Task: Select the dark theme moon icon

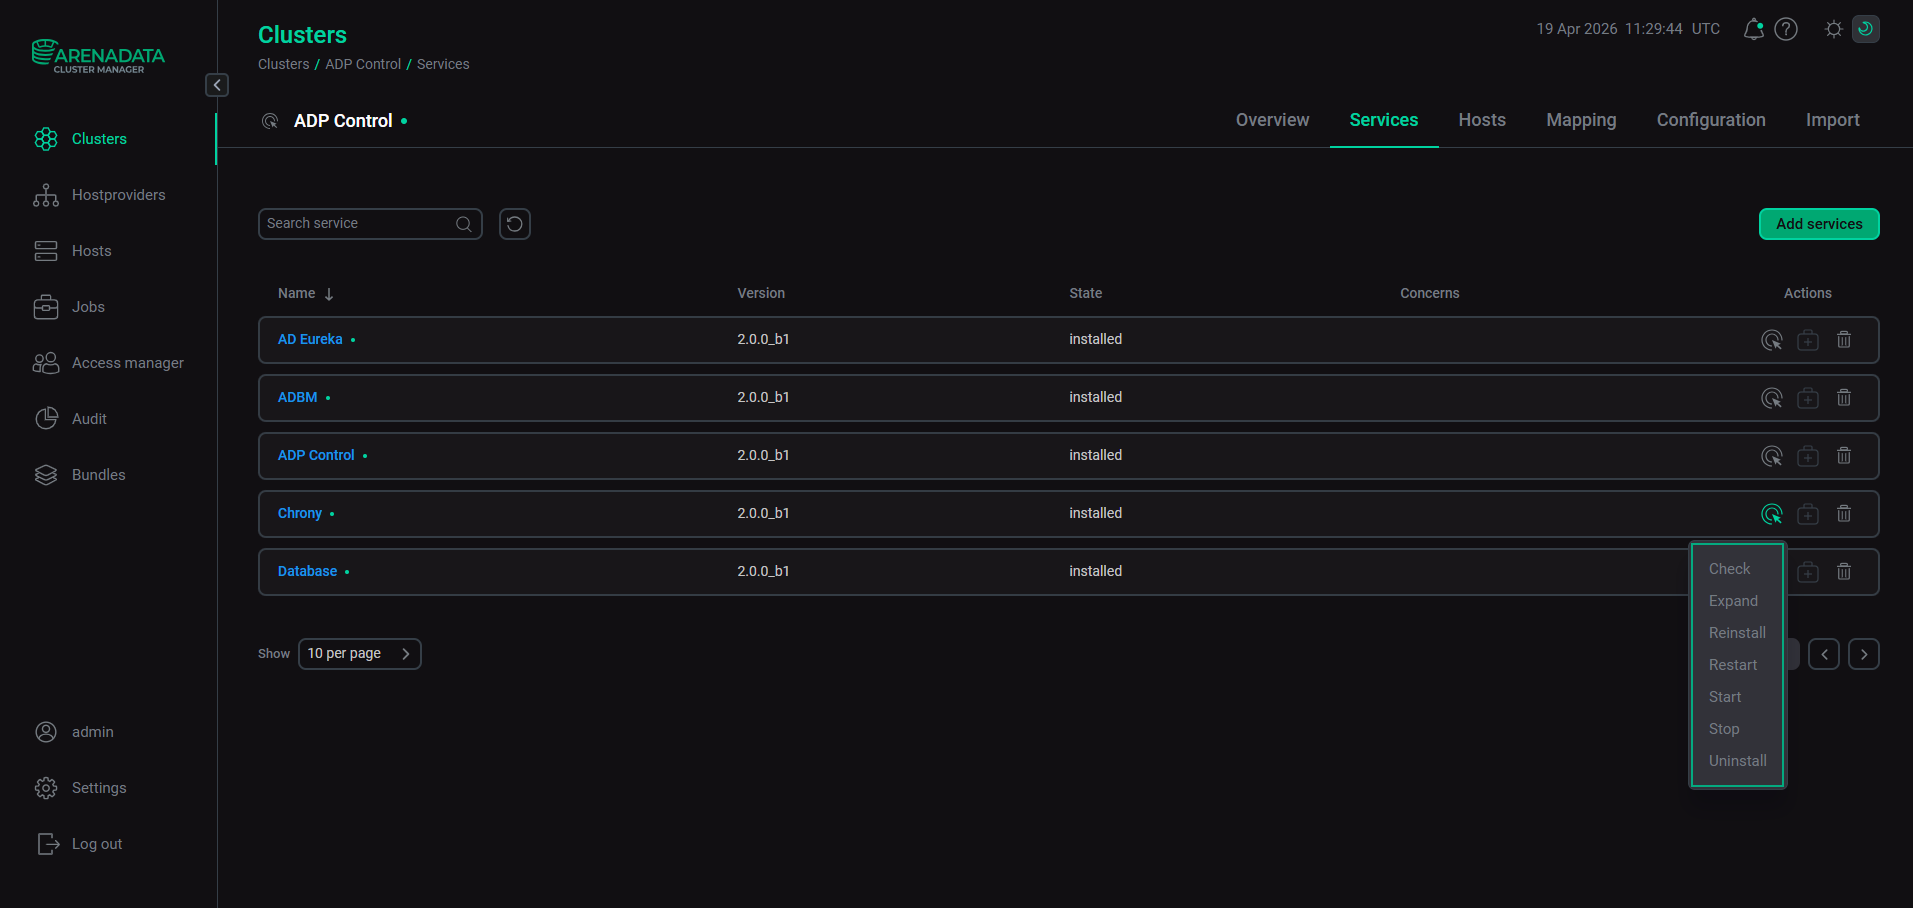Action: (1866, 29)
